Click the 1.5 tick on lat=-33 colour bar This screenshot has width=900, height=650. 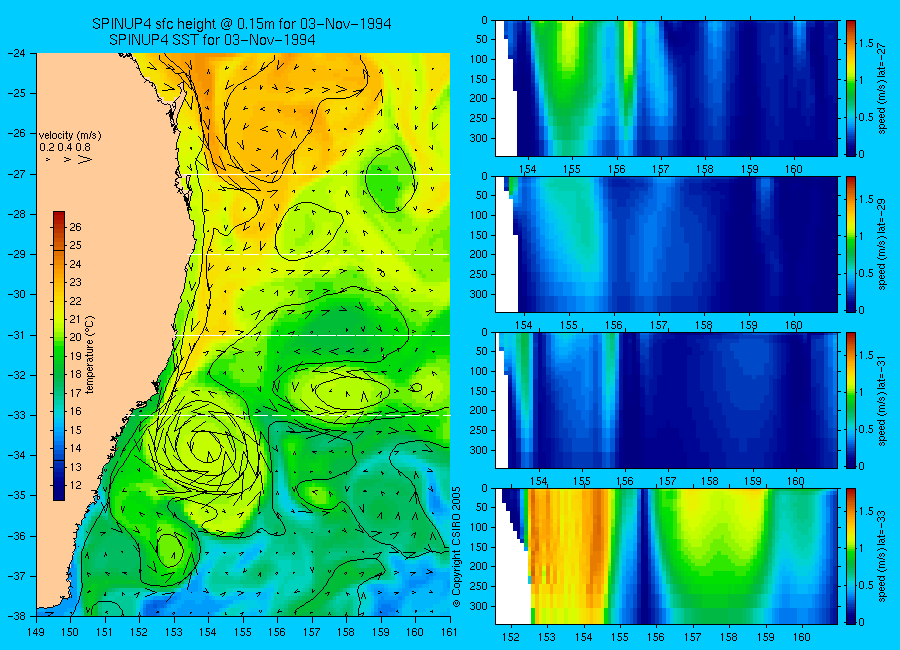pyautogui.click(x=866, y=511)
